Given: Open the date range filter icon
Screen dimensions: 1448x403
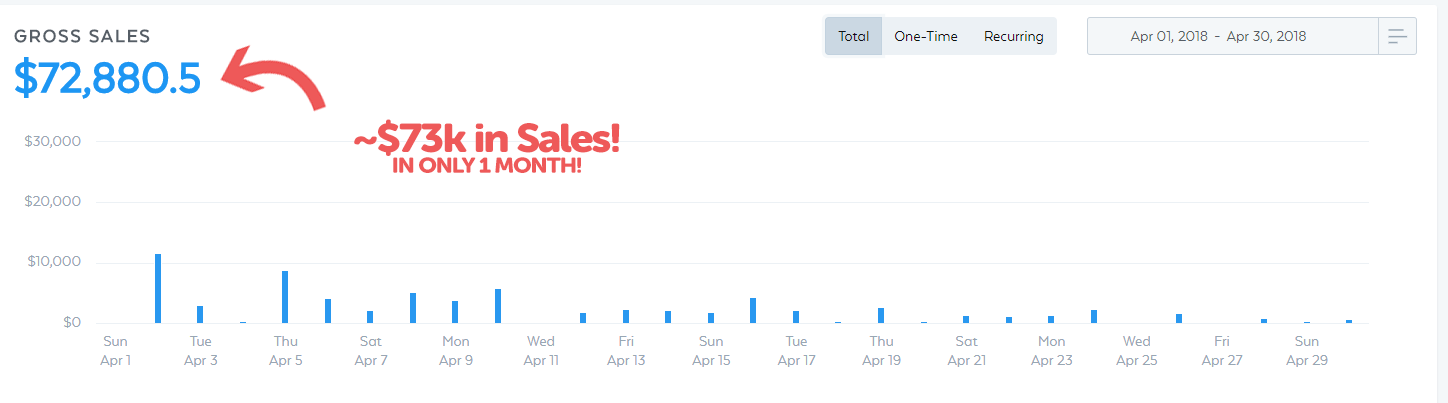Looking at the screenshot, I should [1397, 37].
